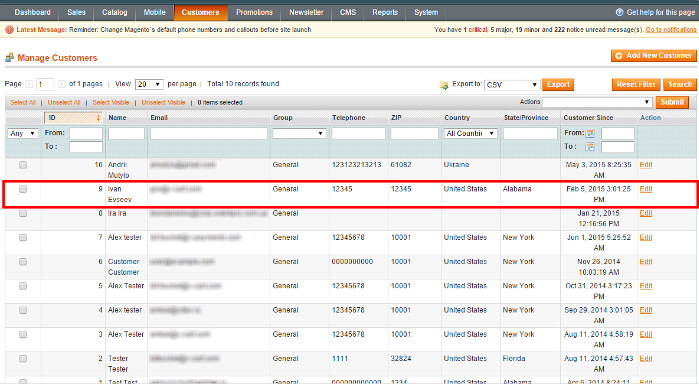Screen dimensions: 699x384
Task: Open the Newsletter menu
Action: coord(306,12)
